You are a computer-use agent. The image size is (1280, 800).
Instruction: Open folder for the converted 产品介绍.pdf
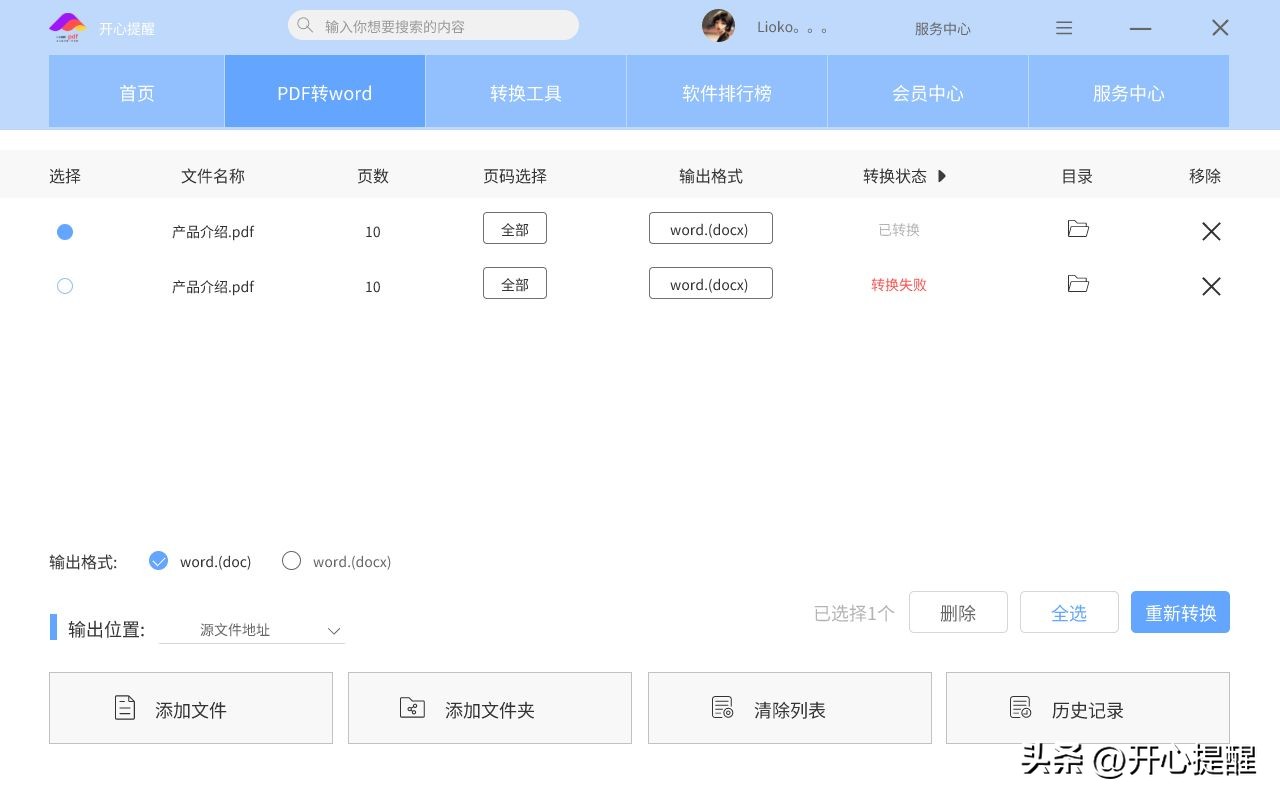(x=1077, y=228)
